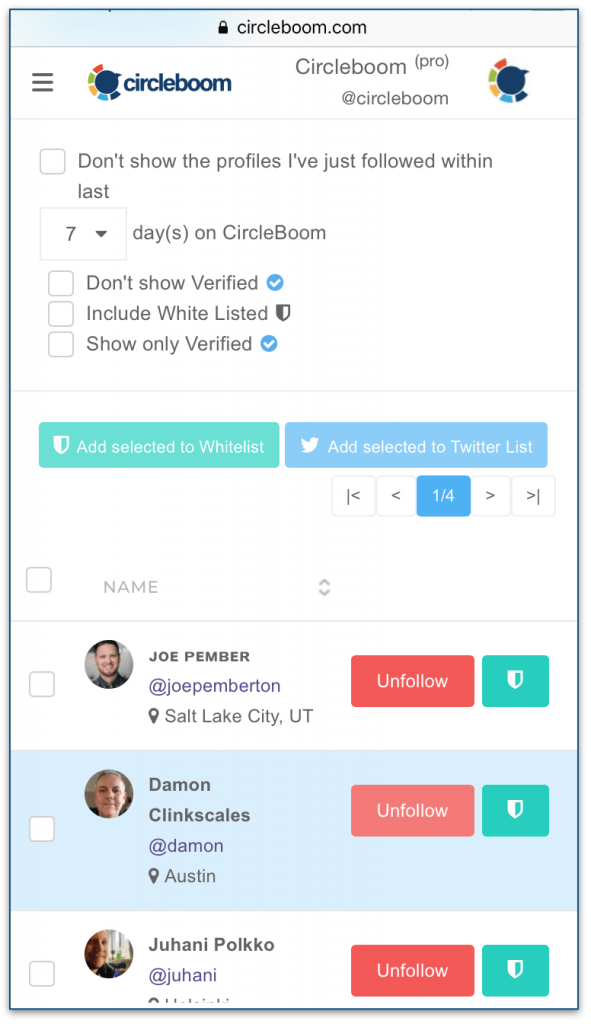Open the 7 days dropdown

coord(84,234)
